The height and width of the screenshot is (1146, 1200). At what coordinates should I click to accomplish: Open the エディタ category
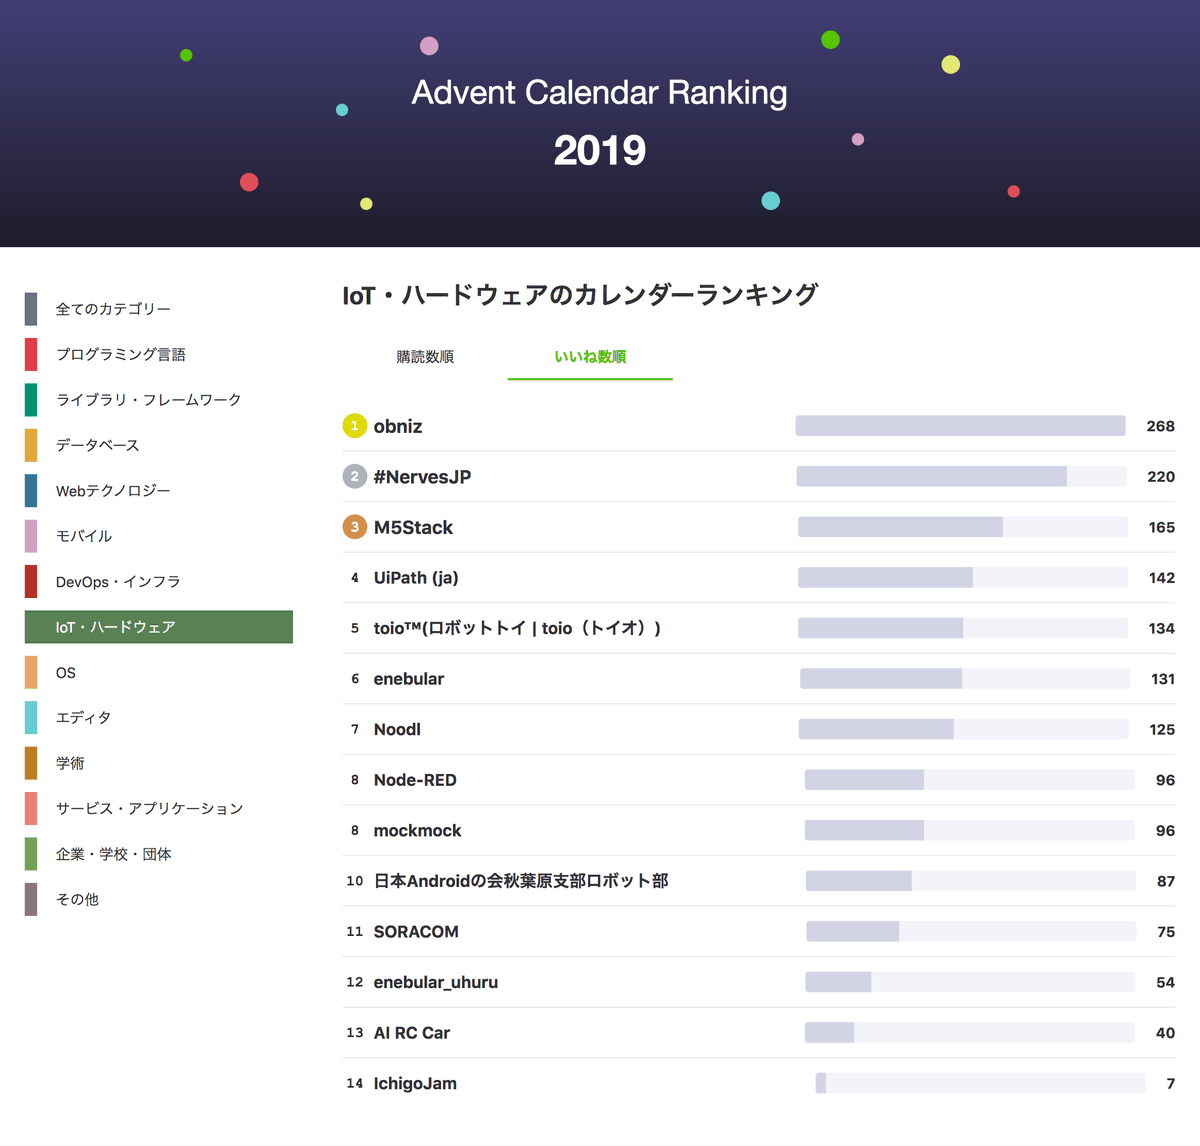pyautogui.click(x=84, y=718)
